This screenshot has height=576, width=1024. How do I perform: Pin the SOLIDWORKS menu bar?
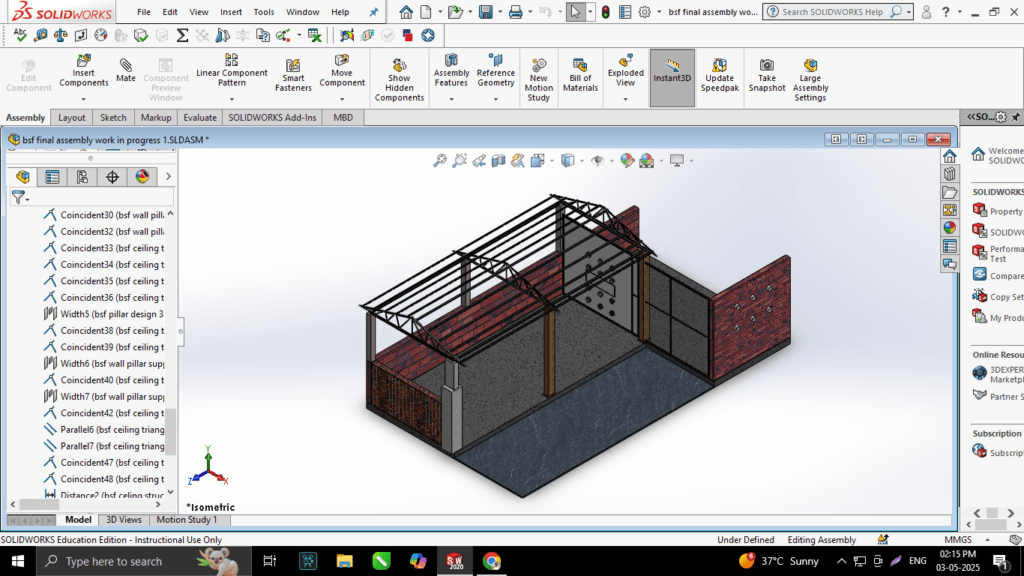374,12
